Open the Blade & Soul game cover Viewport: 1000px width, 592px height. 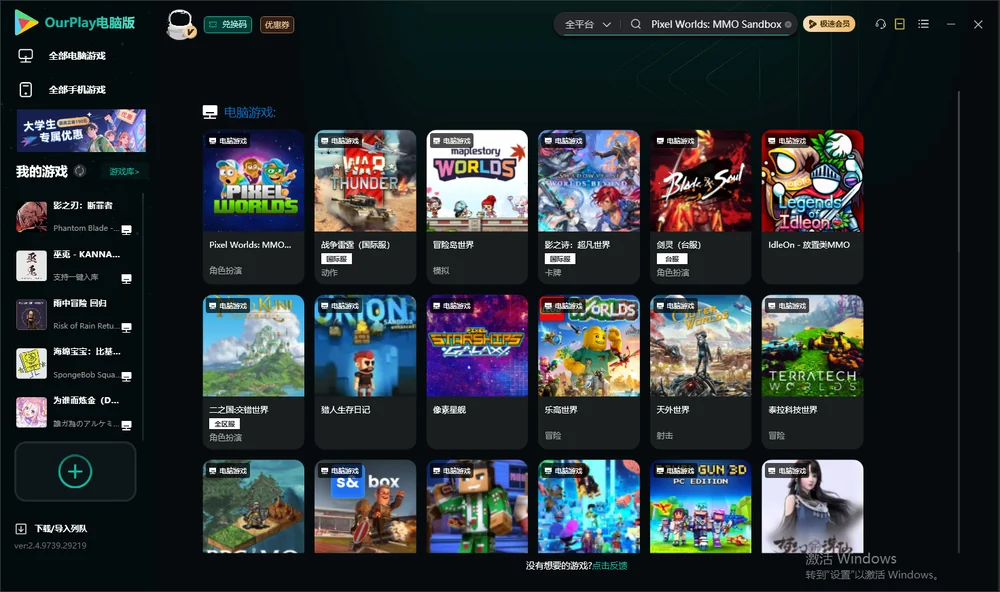coord(701,181)
